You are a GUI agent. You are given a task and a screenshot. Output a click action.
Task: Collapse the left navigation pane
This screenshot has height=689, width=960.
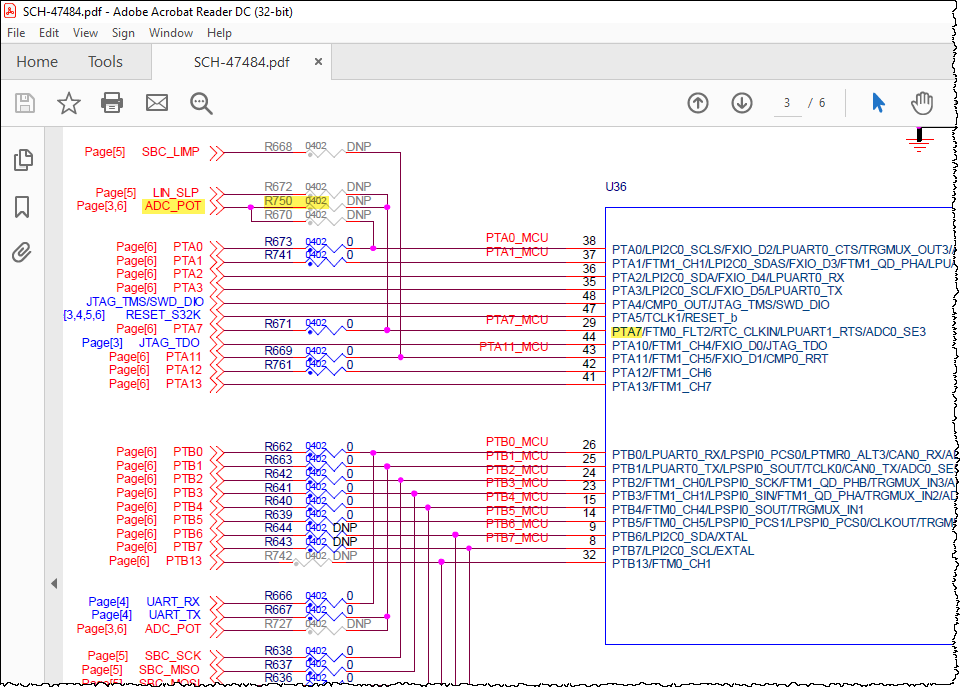pyautogui.click(x=54, y=583)
